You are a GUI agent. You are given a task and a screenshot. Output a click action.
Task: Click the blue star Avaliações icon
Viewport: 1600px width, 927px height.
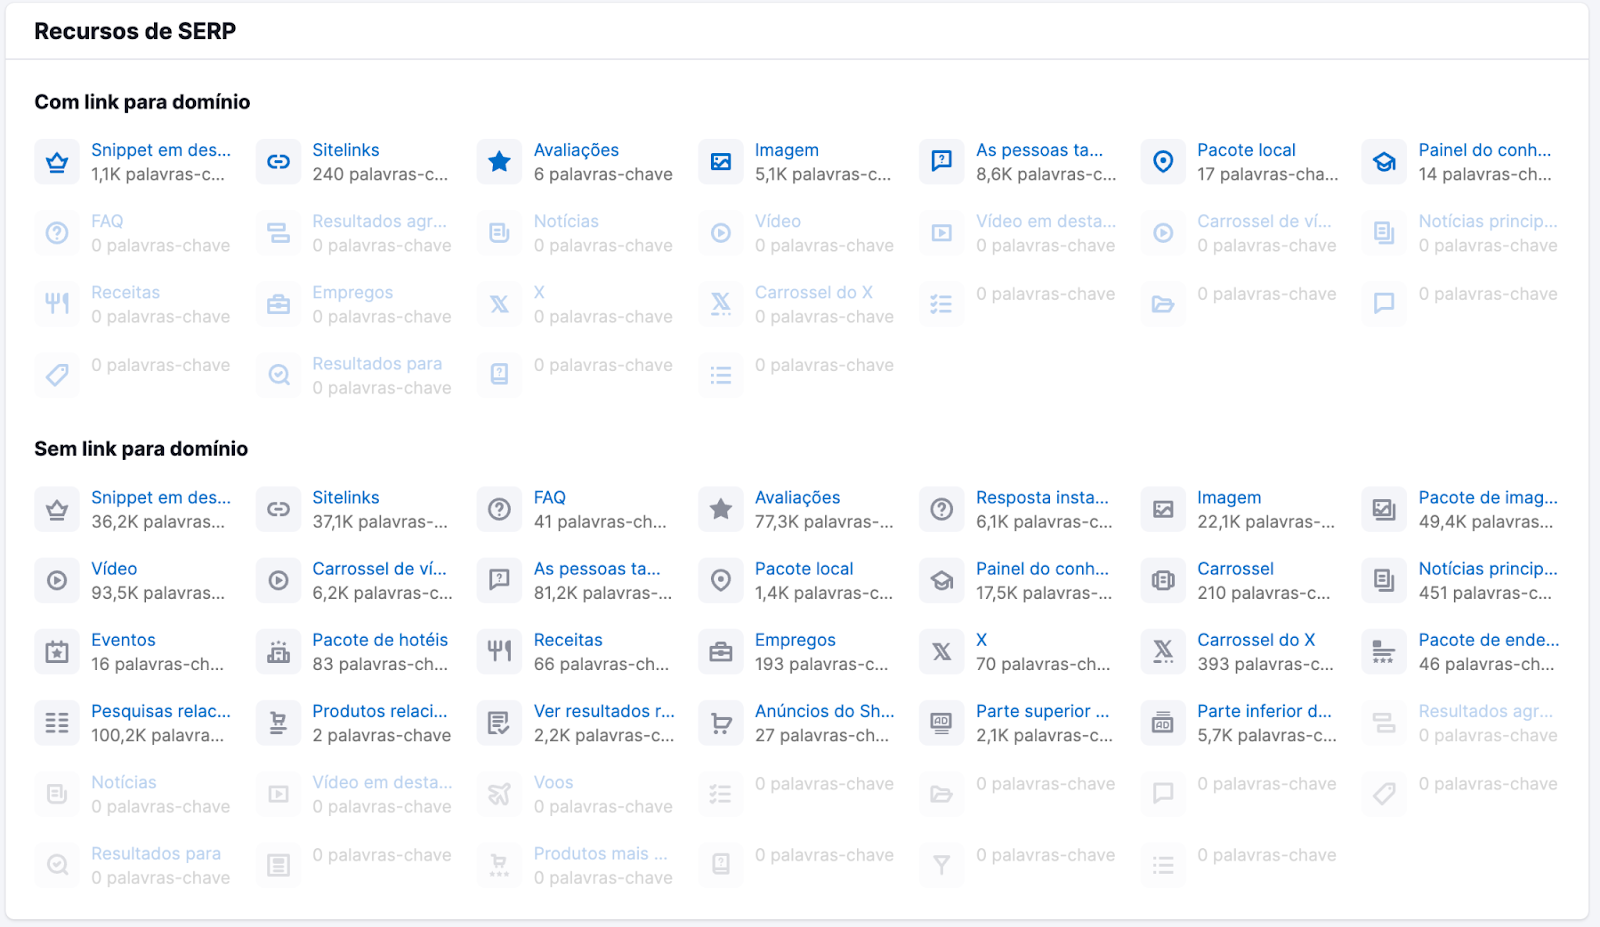[499, 162]
